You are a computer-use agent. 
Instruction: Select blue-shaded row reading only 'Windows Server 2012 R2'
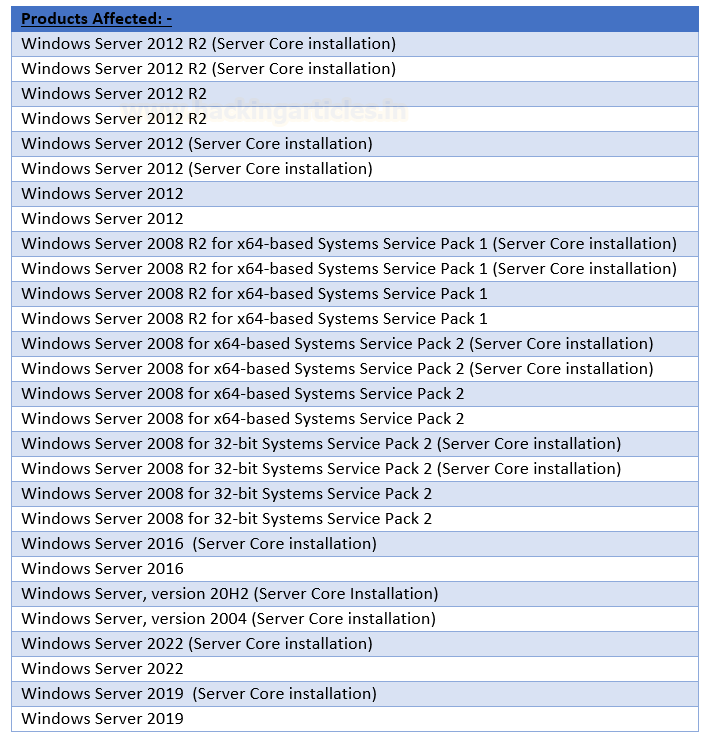tap(355, 94)
